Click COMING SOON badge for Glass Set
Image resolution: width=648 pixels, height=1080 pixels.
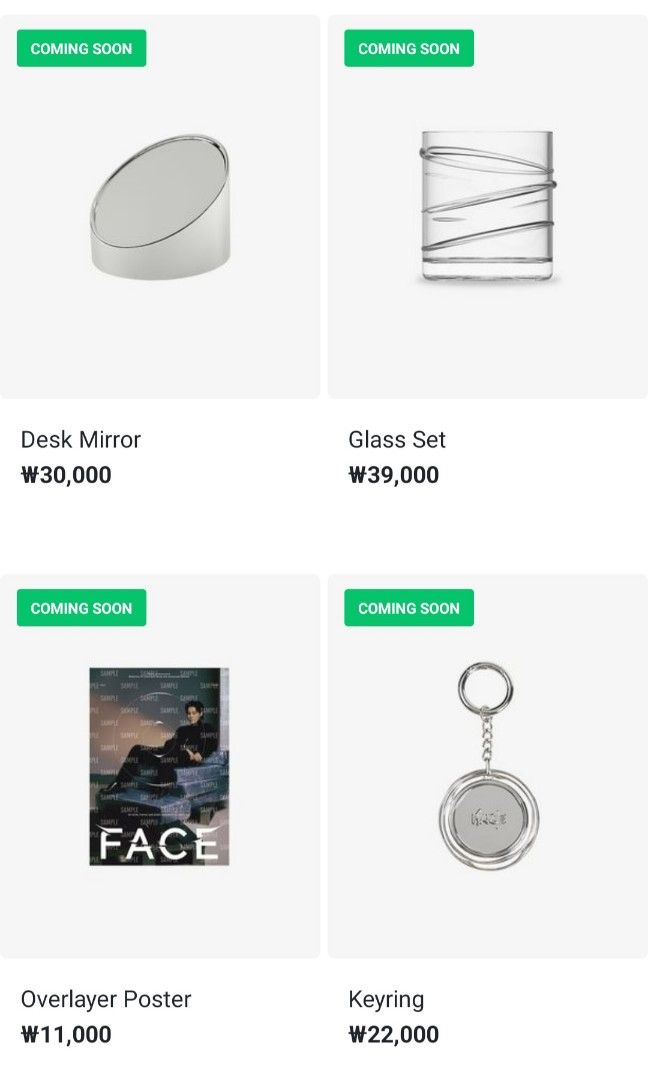click(x=408, y=47)
